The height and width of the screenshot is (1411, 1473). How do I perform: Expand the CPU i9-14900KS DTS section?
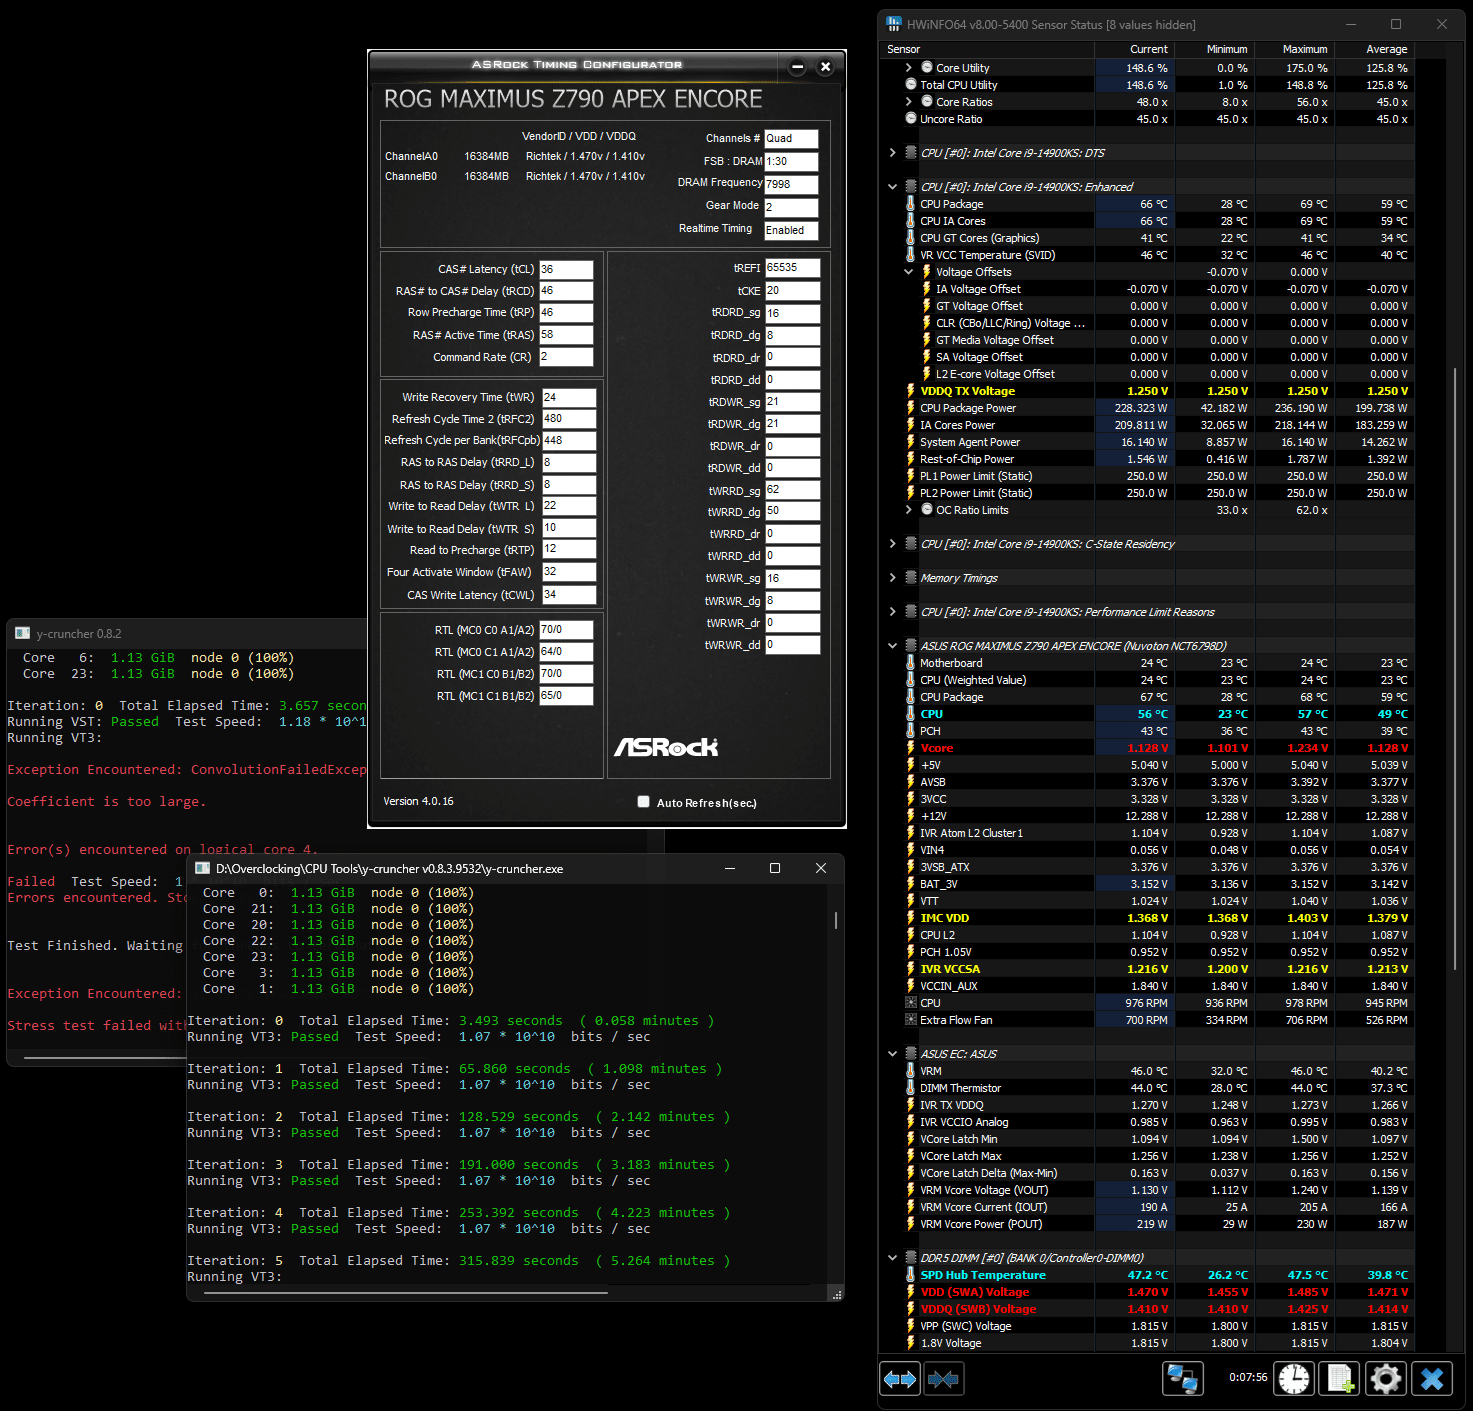tap(892, 153)
